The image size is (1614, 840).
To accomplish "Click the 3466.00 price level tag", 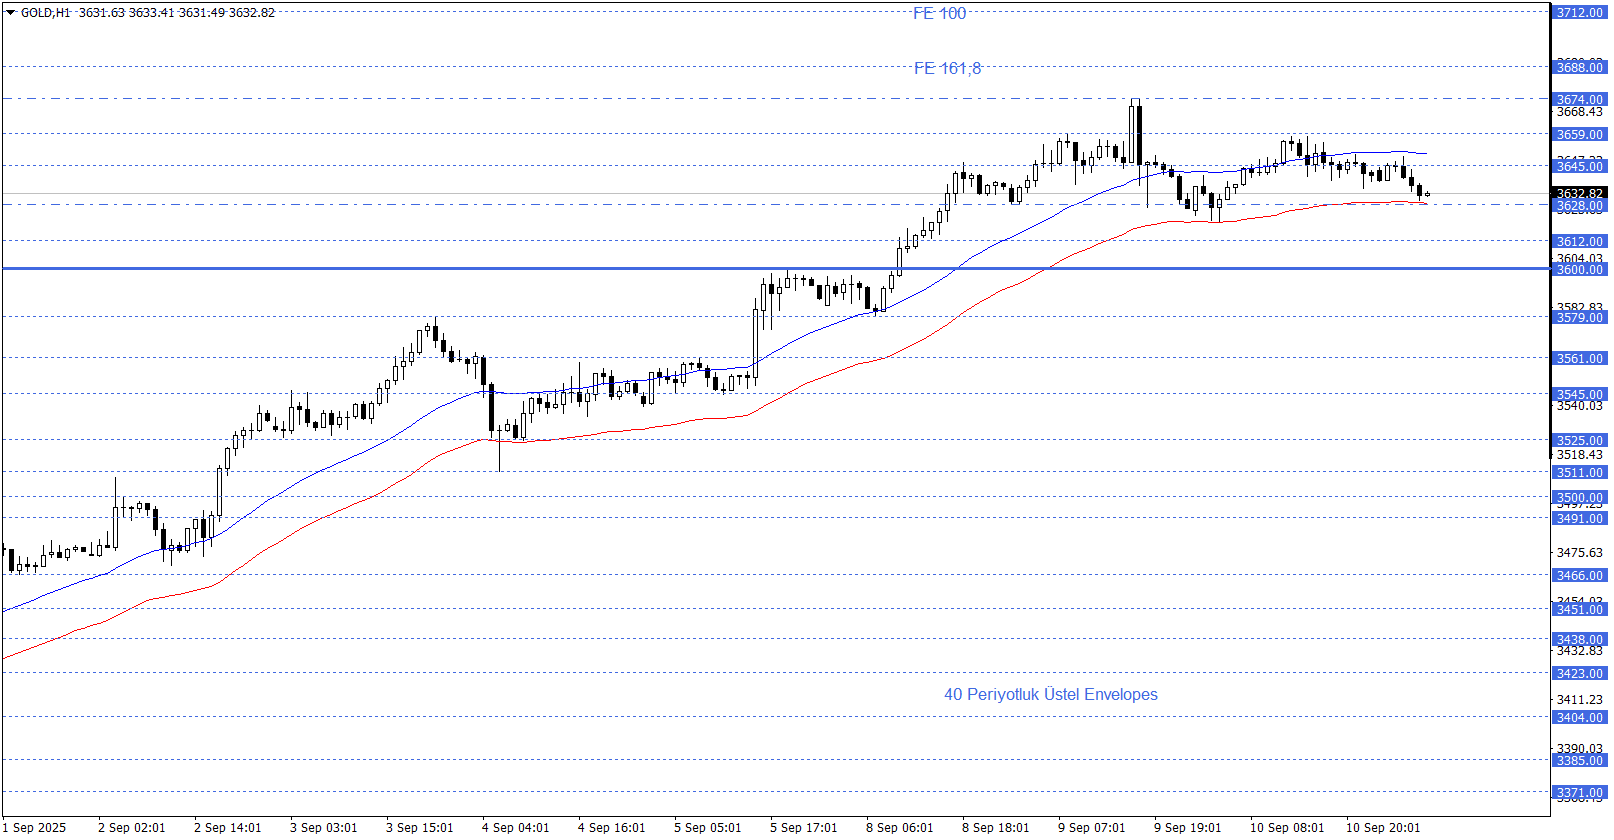I will (x=1579, y=576).
